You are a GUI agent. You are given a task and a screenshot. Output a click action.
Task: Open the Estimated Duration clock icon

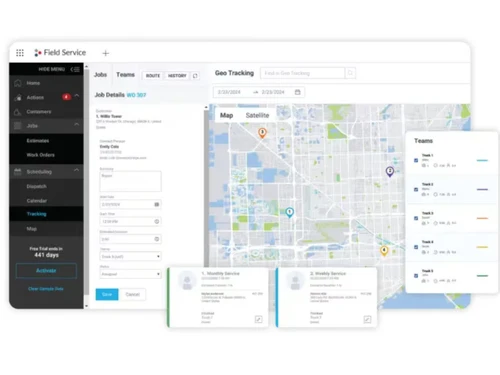coord(157,239)
